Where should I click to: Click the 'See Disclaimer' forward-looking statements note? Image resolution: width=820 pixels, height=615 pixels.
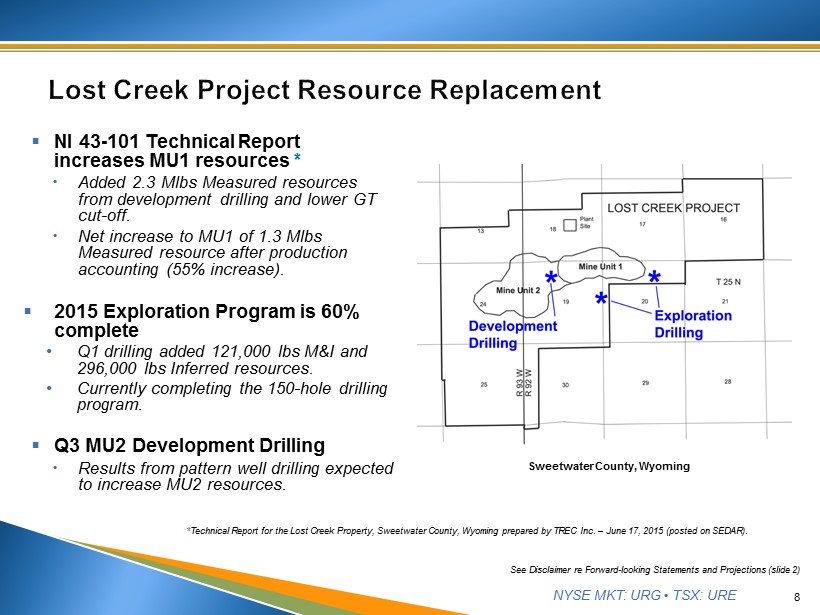[654, 569]
